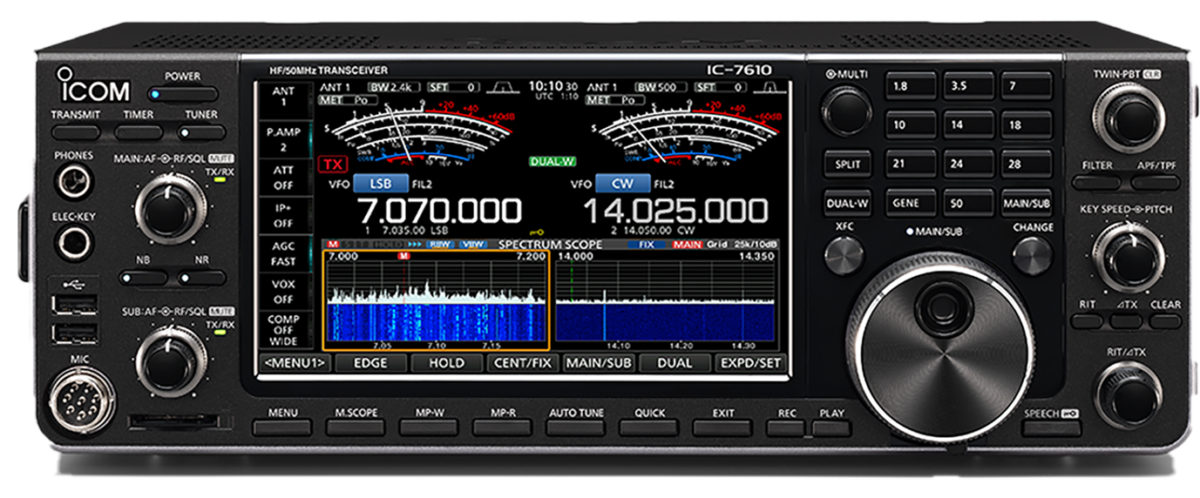
Task: Toggle the SPLIT button
Action: [x=846, y=164]
